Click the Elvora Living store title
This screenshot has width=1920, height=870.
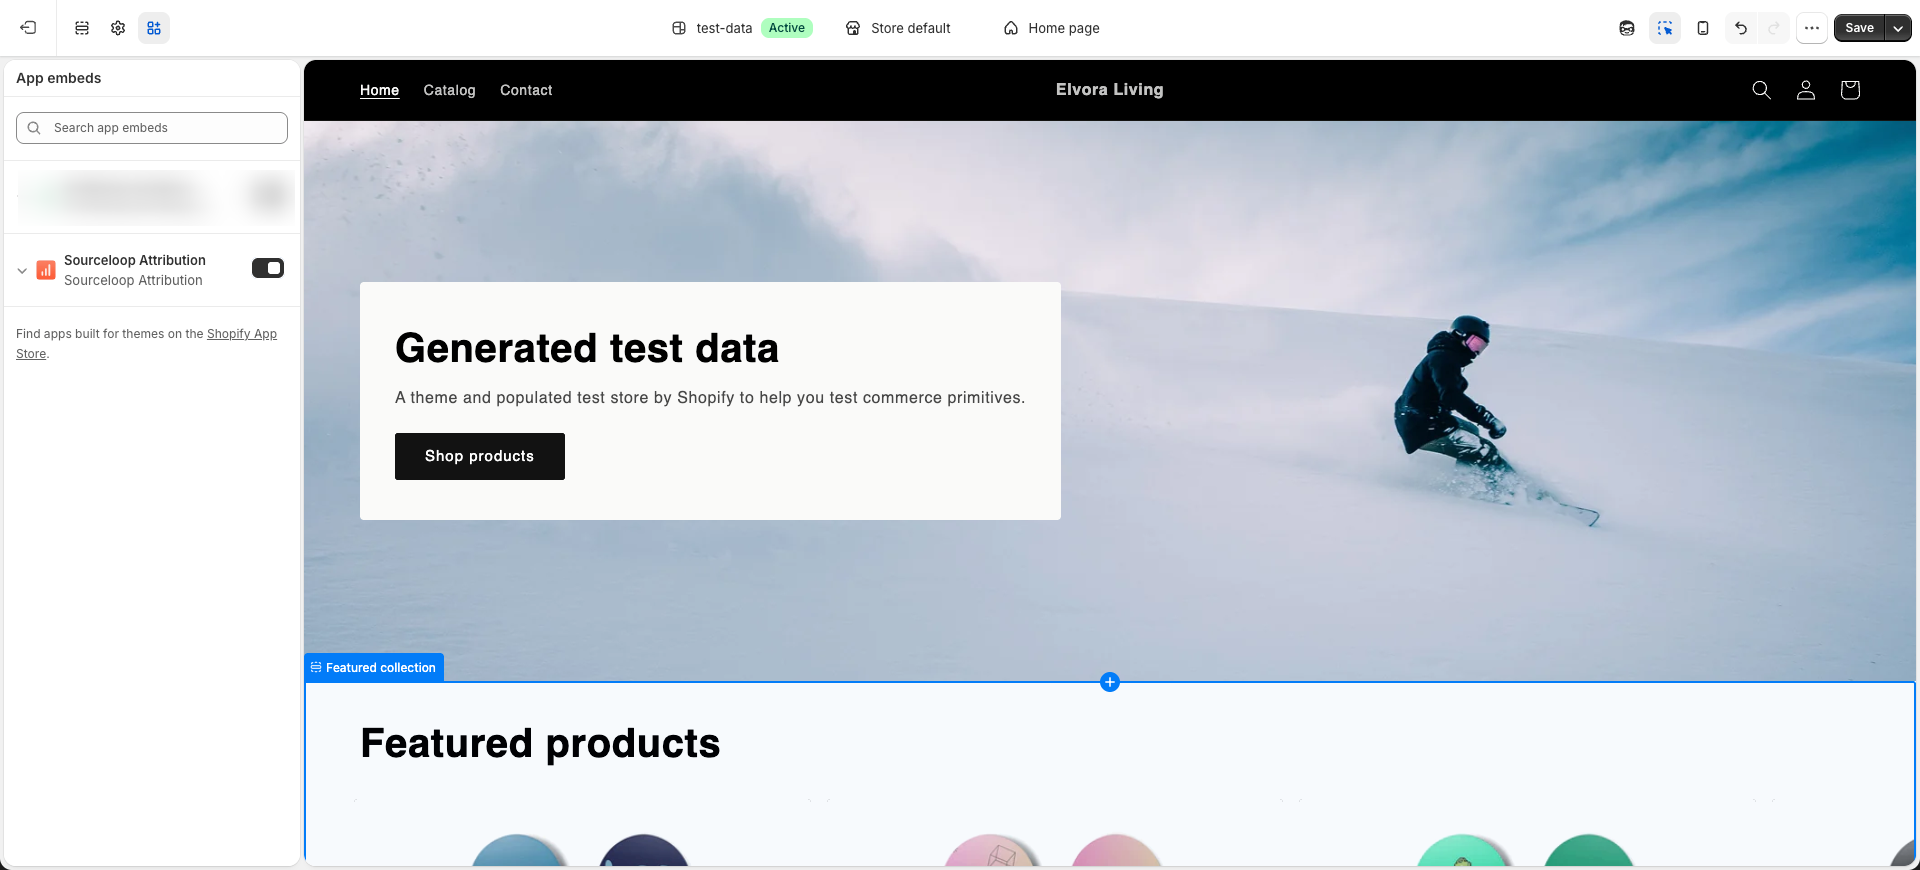pos(1109,90)
